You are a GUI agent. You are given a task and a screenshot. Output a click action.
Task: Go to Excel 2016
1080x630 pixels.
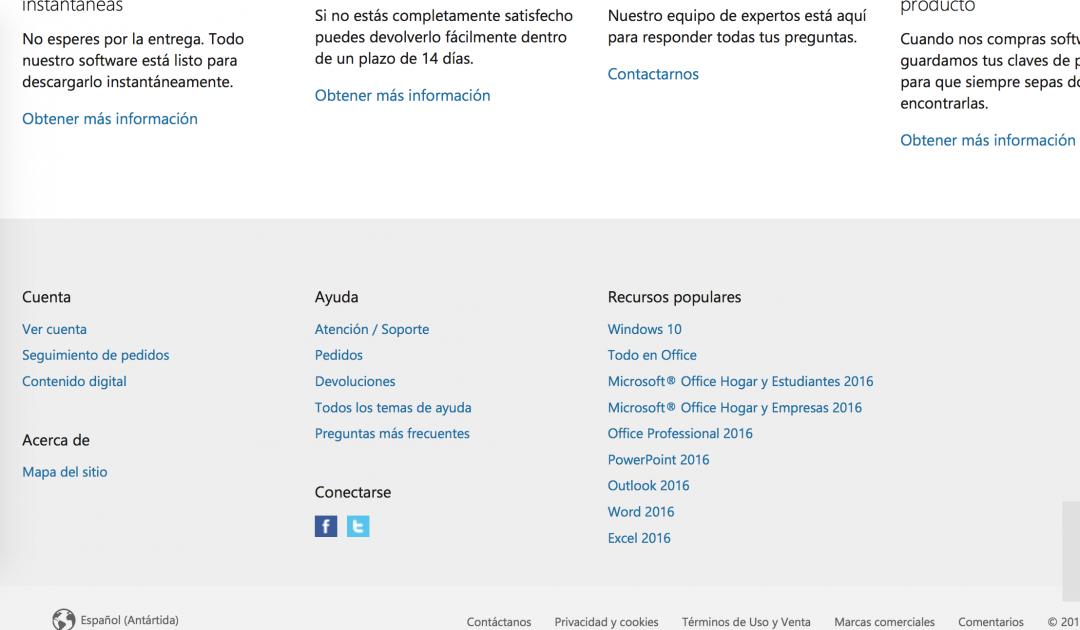(x=638, y=538)
